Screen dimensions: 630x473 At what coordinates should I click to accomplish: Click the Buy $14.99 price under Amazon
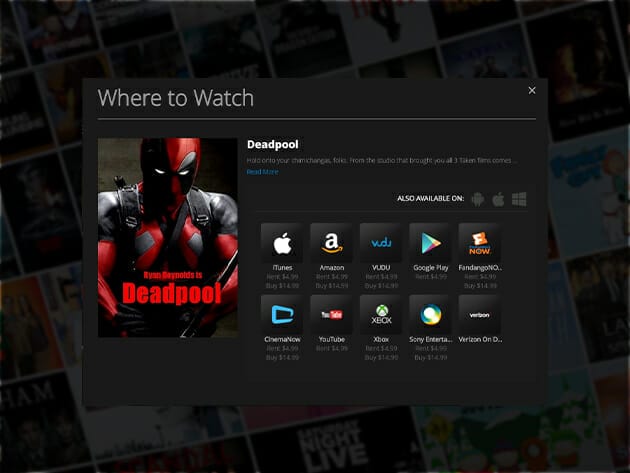pos(331,286)
